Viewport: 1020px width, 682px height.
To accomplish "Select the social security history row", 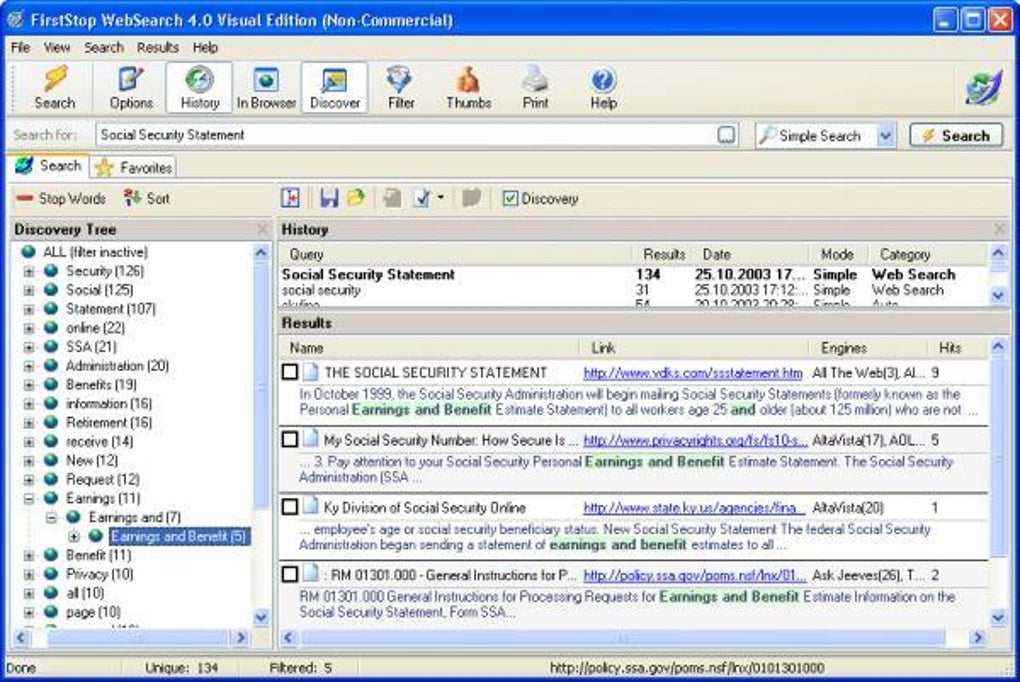I will (632, 290).
